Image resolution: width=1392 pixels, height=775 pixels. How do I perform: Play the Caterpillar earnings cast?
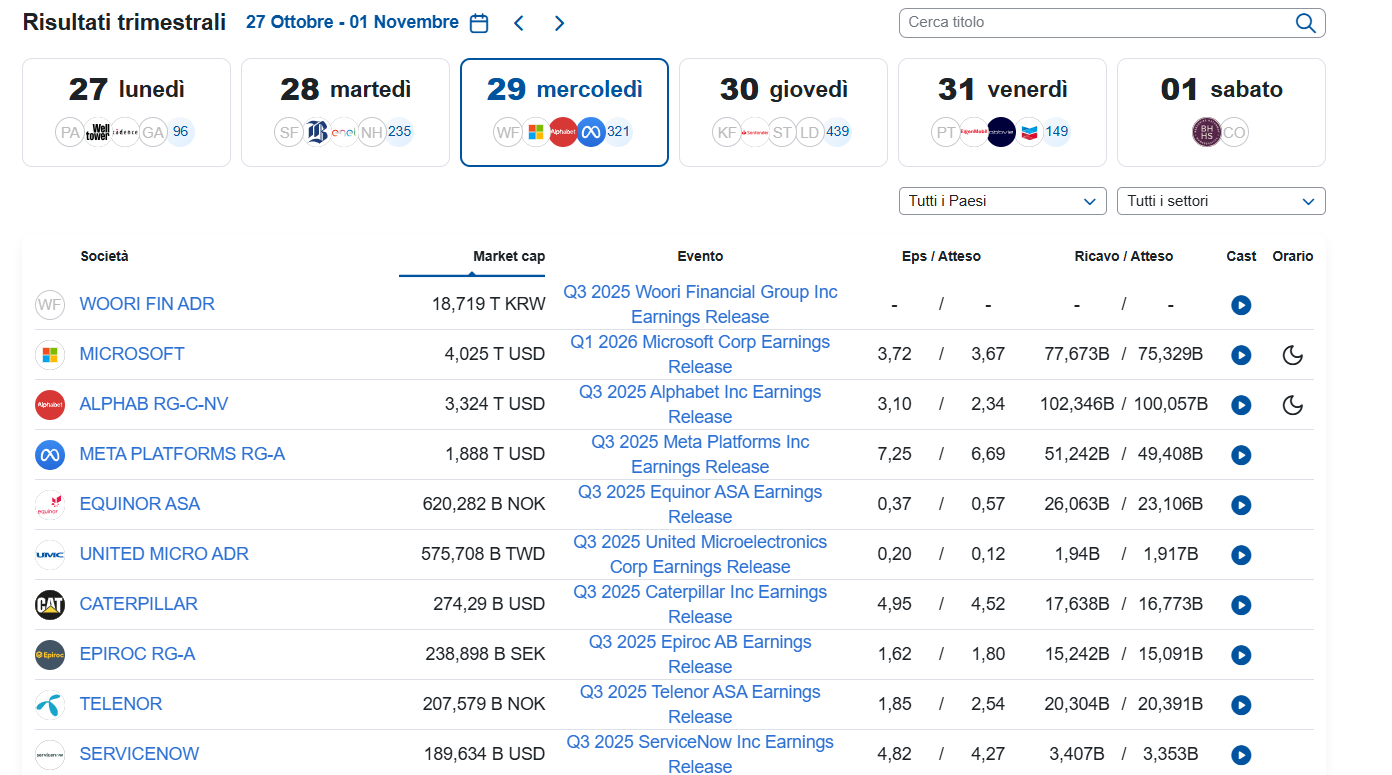pos(1241,605)
